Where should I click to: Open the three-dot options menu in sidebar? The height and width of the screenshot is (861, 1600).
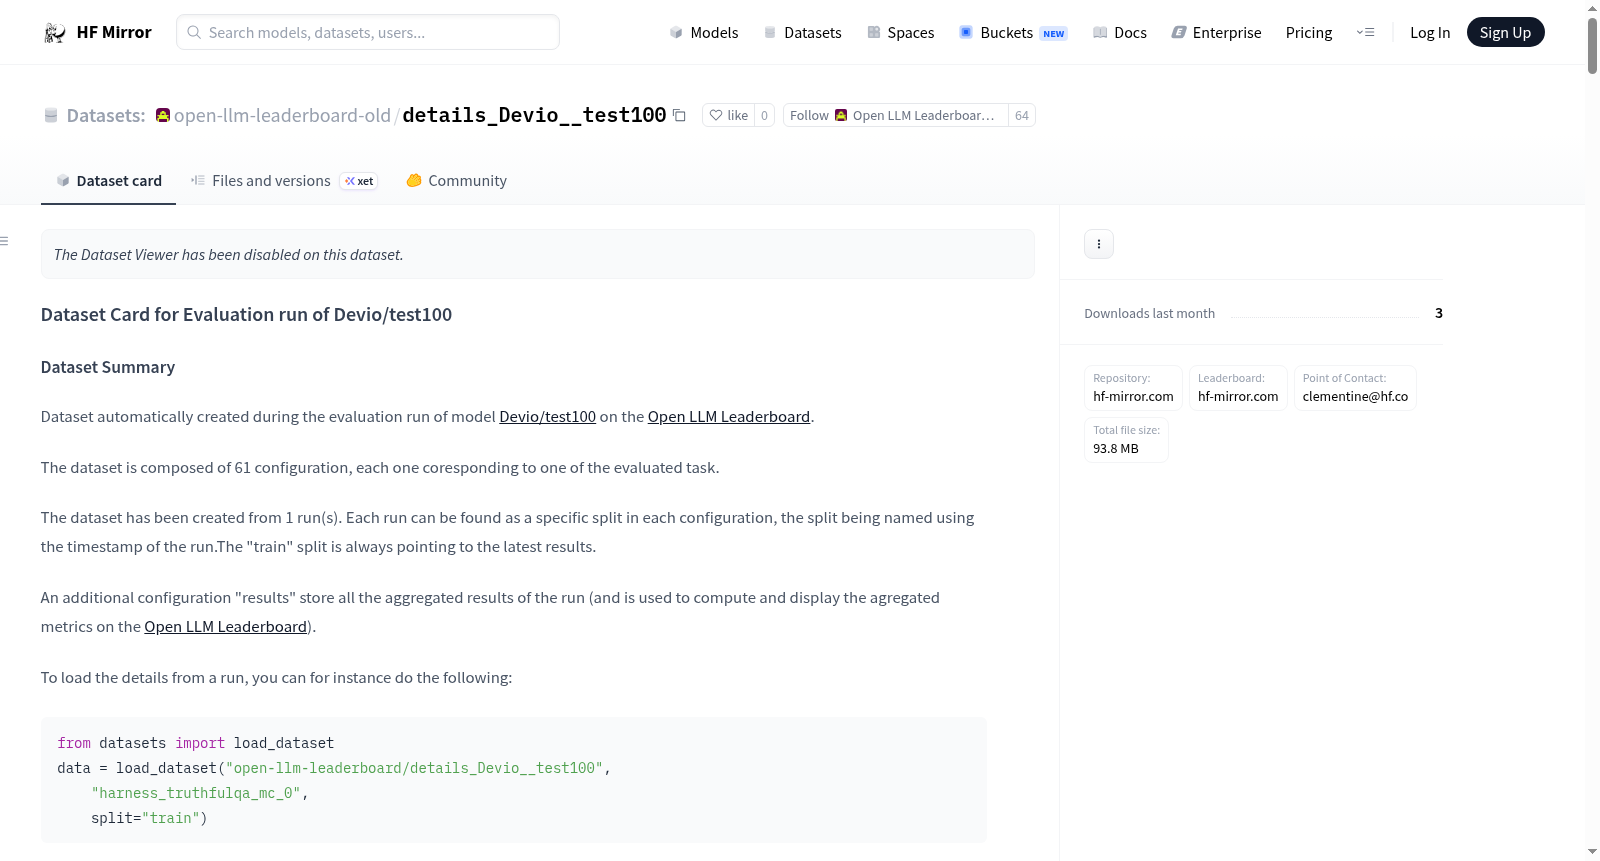1099,244
